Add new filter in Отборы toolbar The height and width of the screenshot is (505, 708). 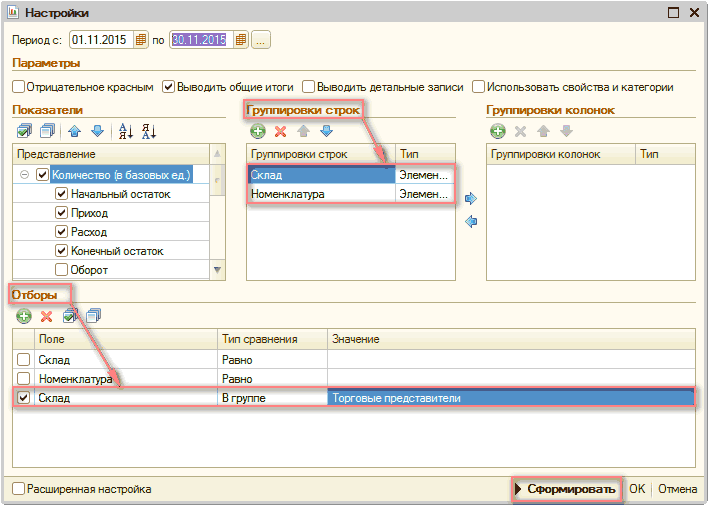click(x=24, y=316)
